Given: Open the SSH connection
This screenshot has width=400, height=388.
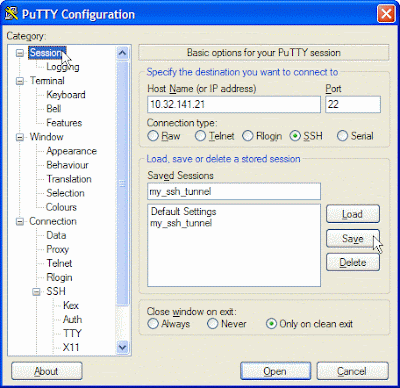Looking at the screenshot, I should [x=275, y=371].
